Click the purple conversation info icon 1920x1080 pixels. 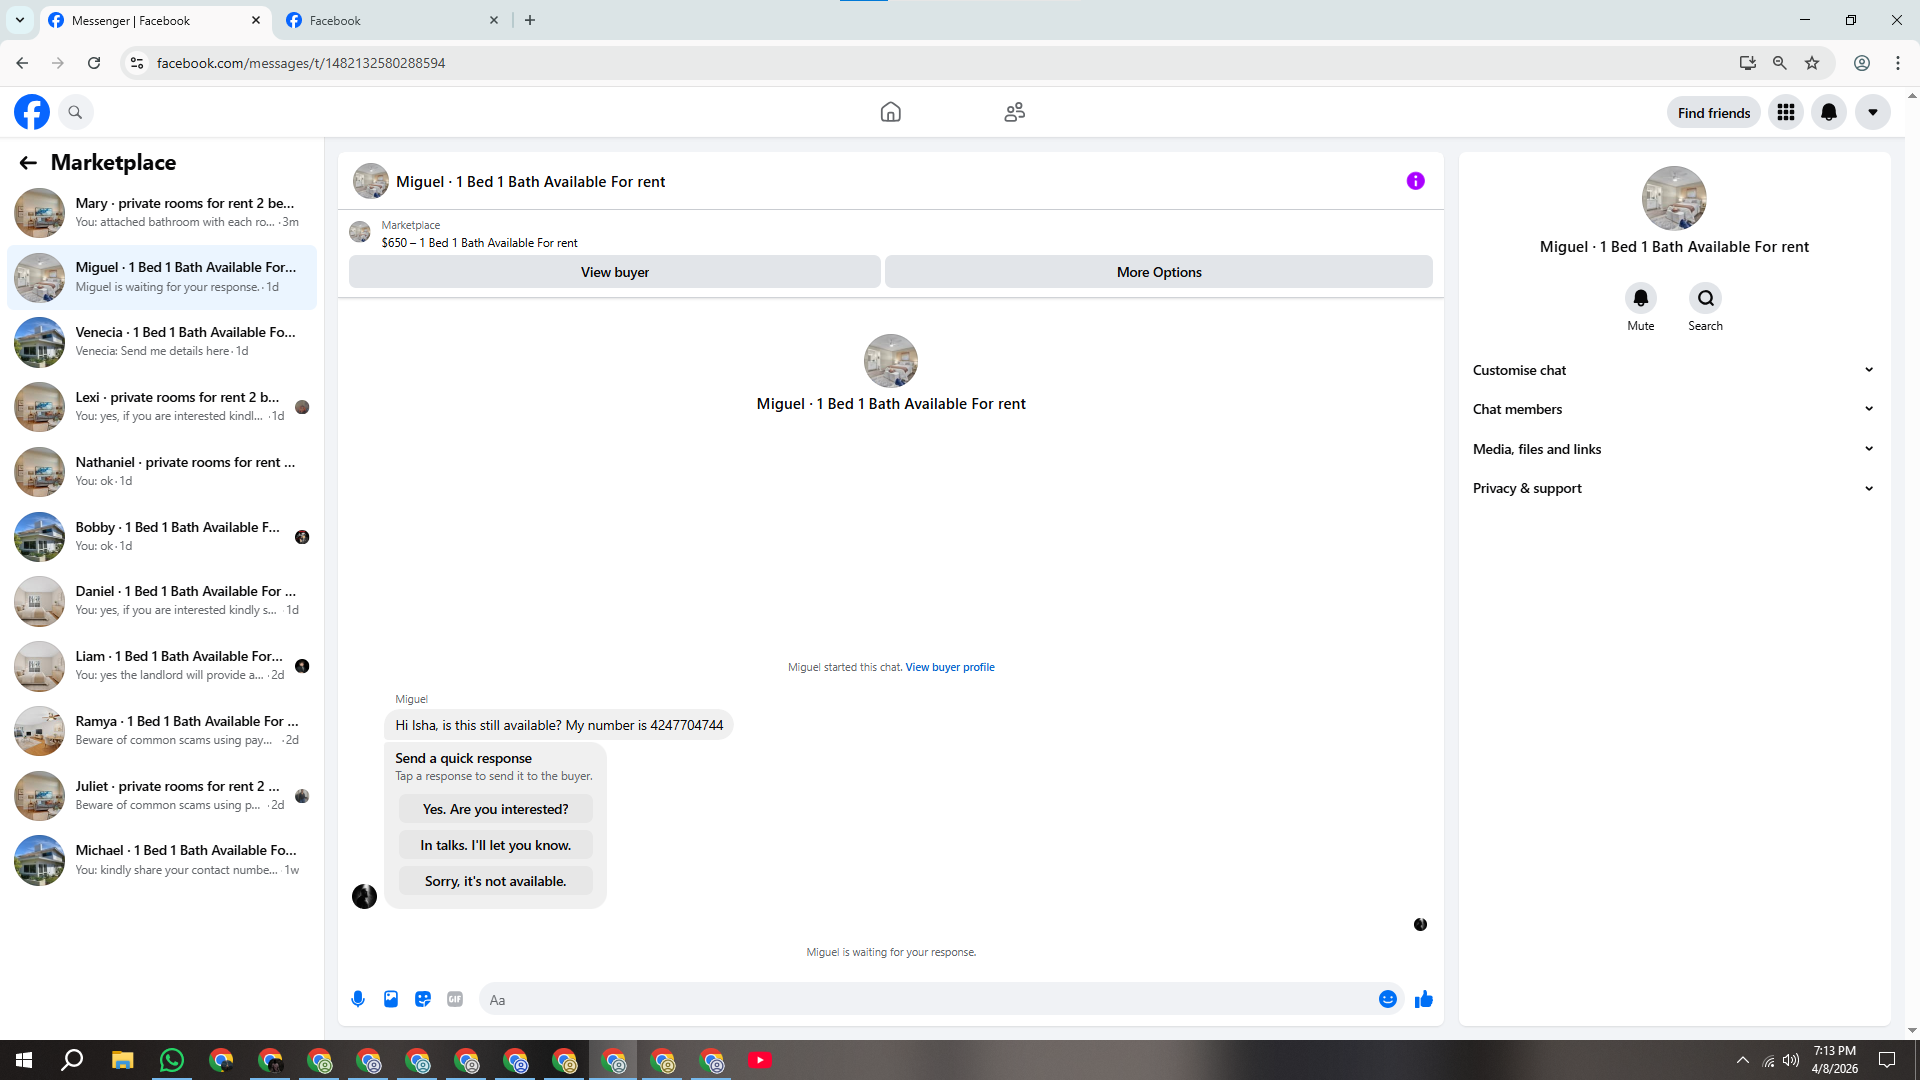(1415, 181)
